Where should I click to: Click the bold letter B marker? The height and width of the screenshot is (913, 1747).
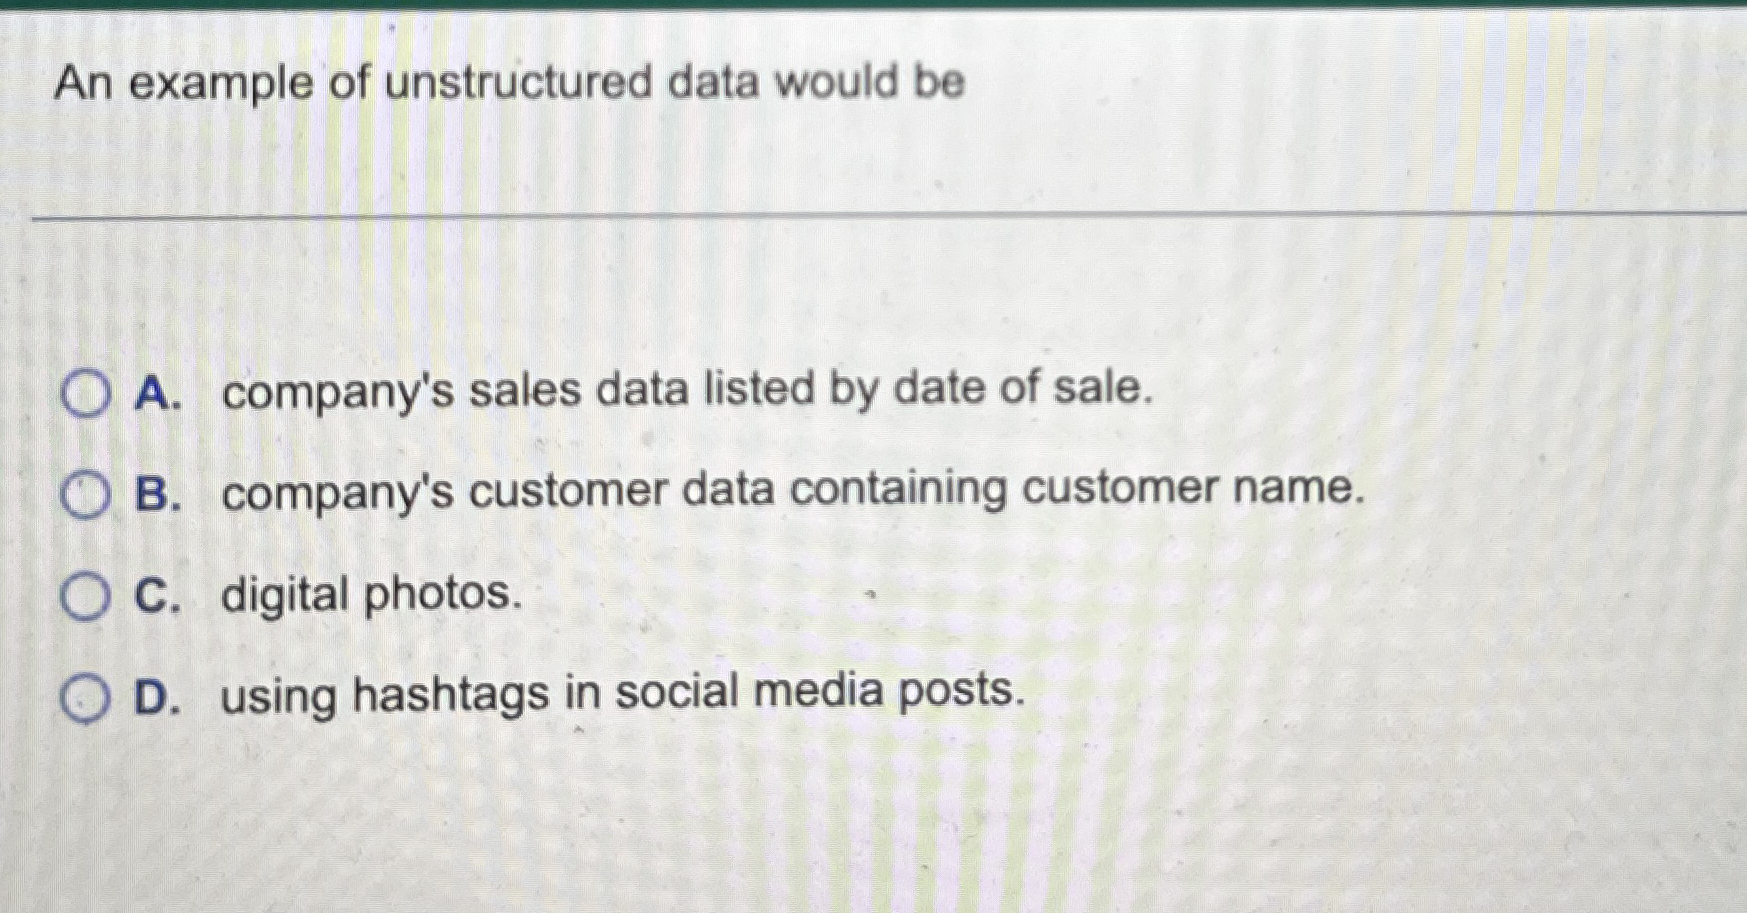(x=156, y=489)
